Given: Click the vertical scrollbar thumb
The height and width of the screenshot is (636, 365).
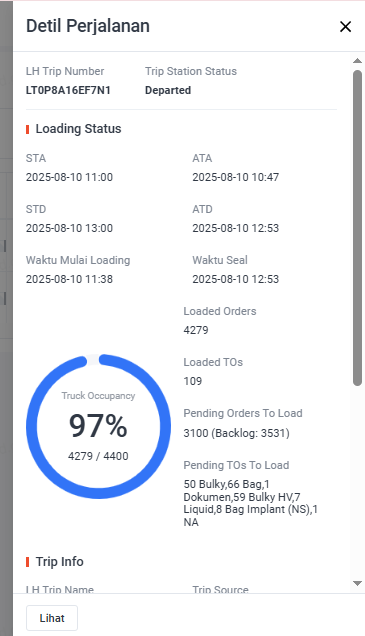Looking at the screenshot, I should click(357, 228).
